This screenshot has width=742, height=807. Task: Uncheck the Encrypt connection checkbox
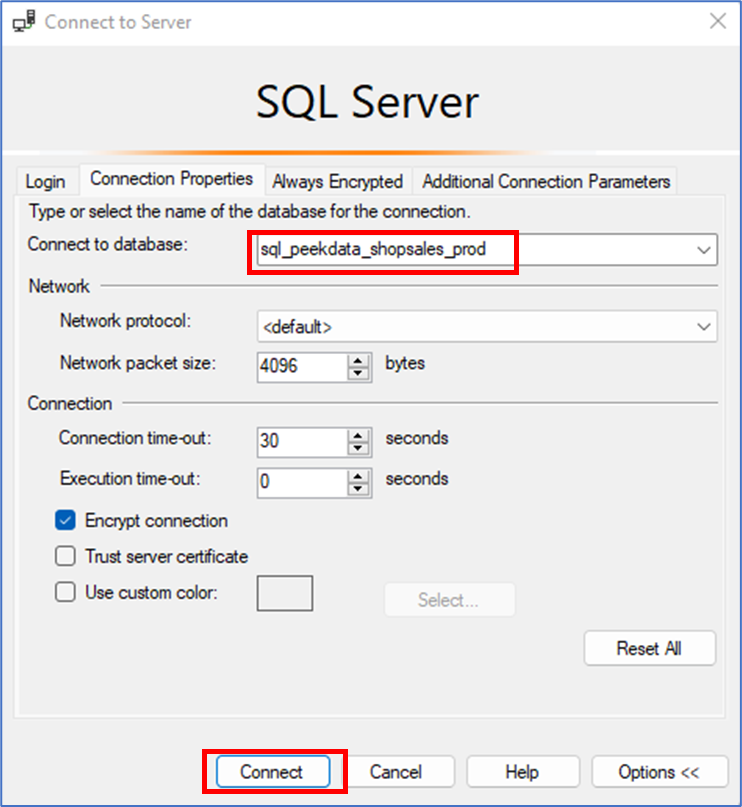[65, 520]
